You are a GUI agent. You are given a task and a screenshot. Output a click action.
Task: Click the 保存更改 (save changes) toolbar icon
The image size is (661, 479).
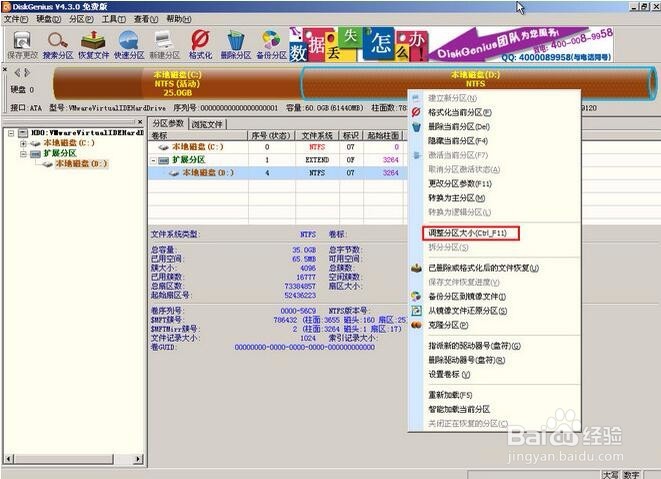[x=22, y=44]
